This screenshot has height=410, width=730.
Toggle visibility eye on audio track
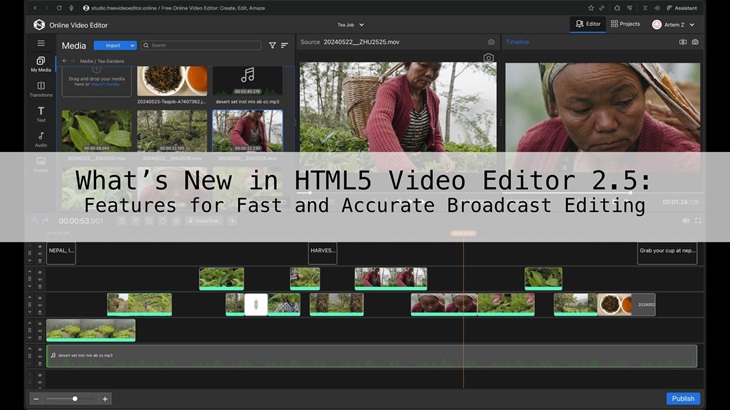[x=40, y=350]
